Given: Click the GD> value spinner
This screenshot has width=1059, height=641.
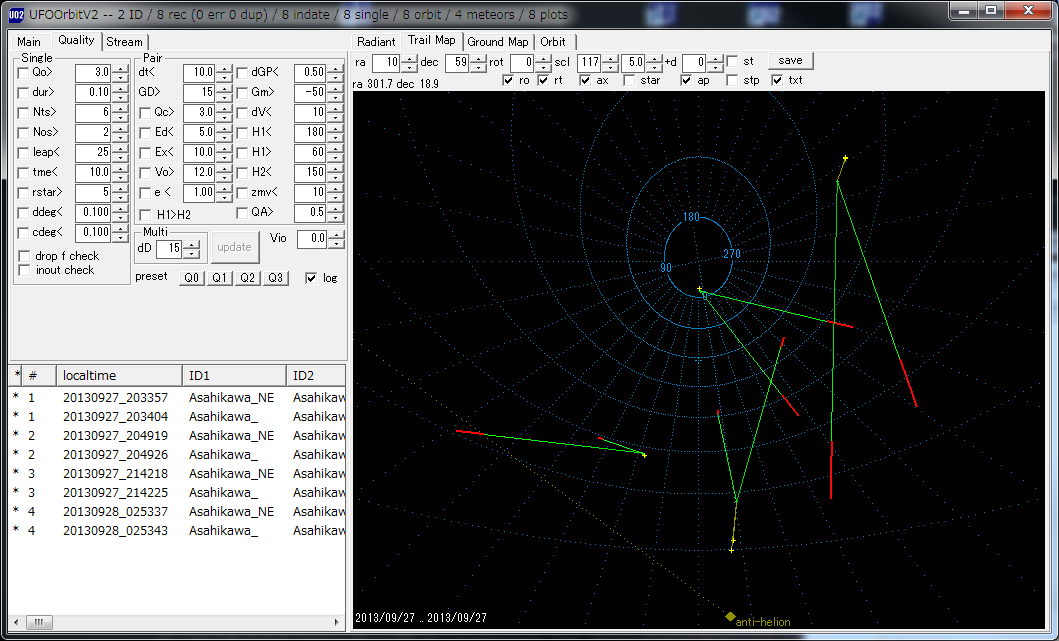Looking at the screenshot, I should [x=224, y=93].
